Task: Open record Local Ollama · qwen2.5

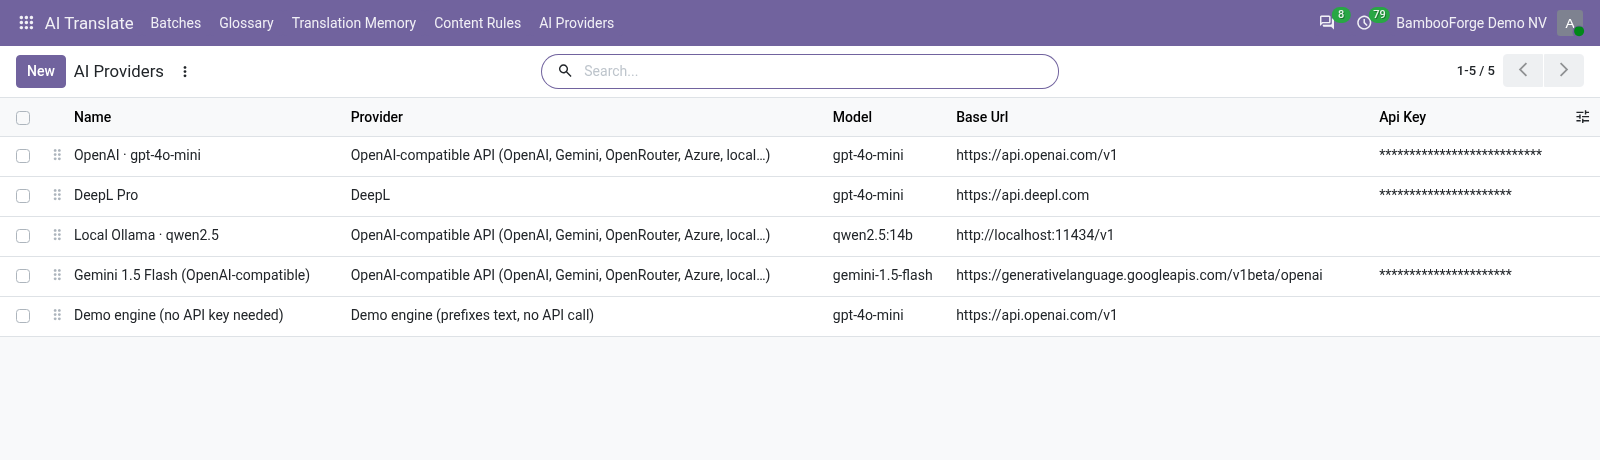Action: click(146, 235)
